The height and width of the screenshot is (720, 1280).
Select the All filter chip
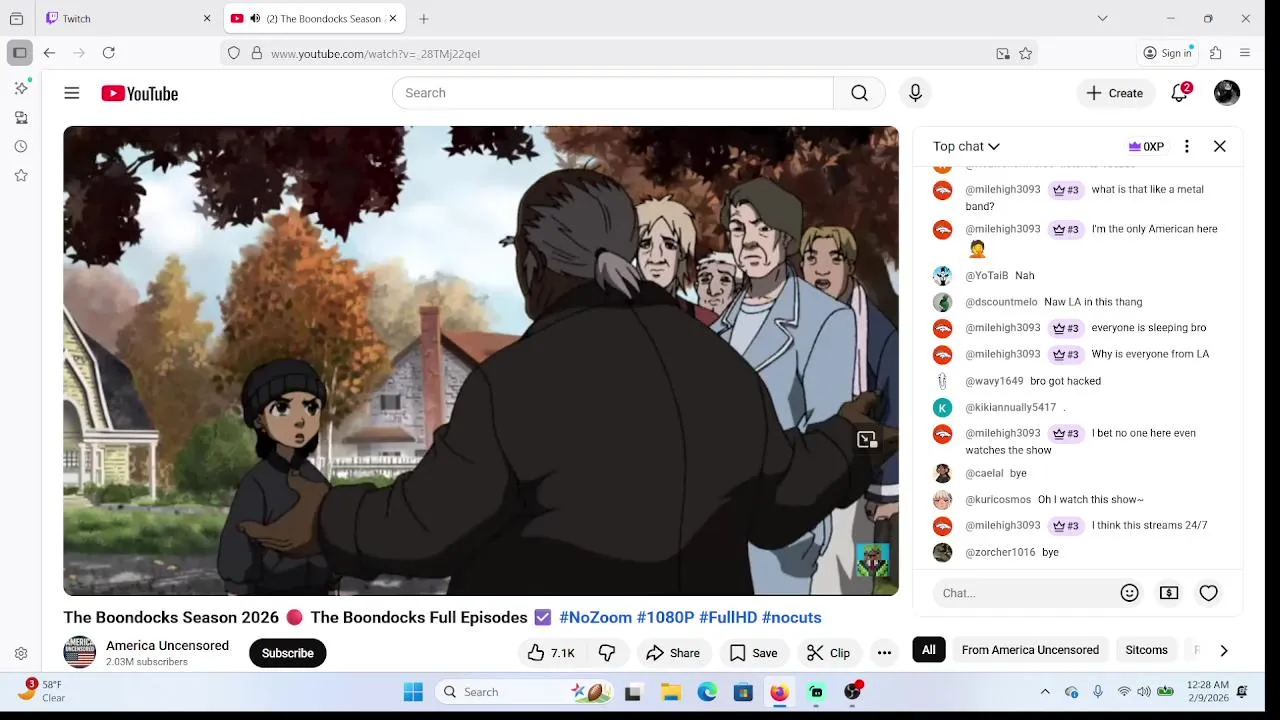[929, 650]
